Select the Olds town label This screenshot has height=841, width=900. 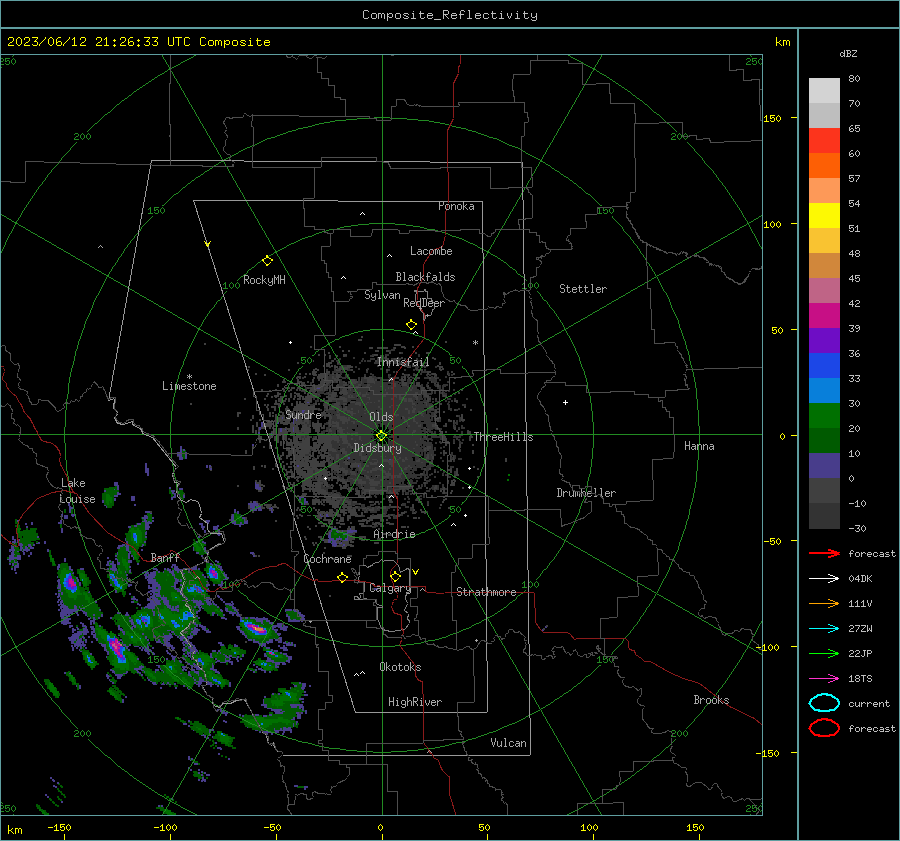click(381, 417)
